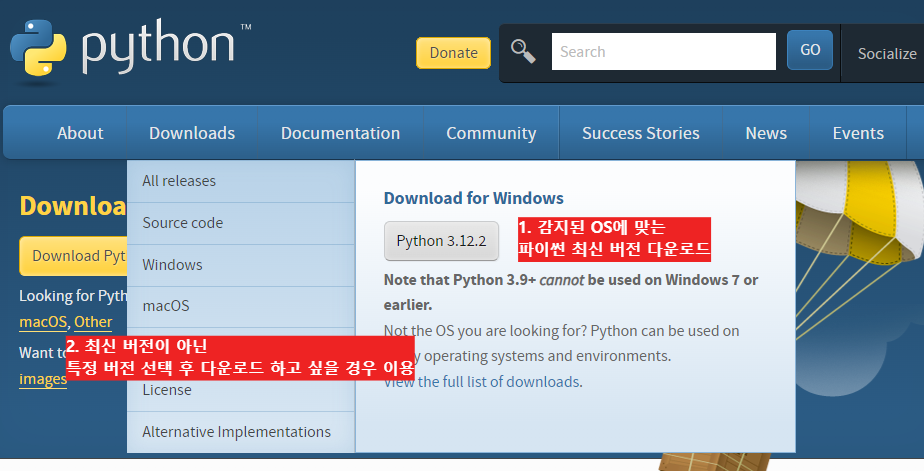This screenshot has width=924, height=471.
Task: Select Windows in Downloads submenu
Action: pyautogui.click(x=240, y=265)
